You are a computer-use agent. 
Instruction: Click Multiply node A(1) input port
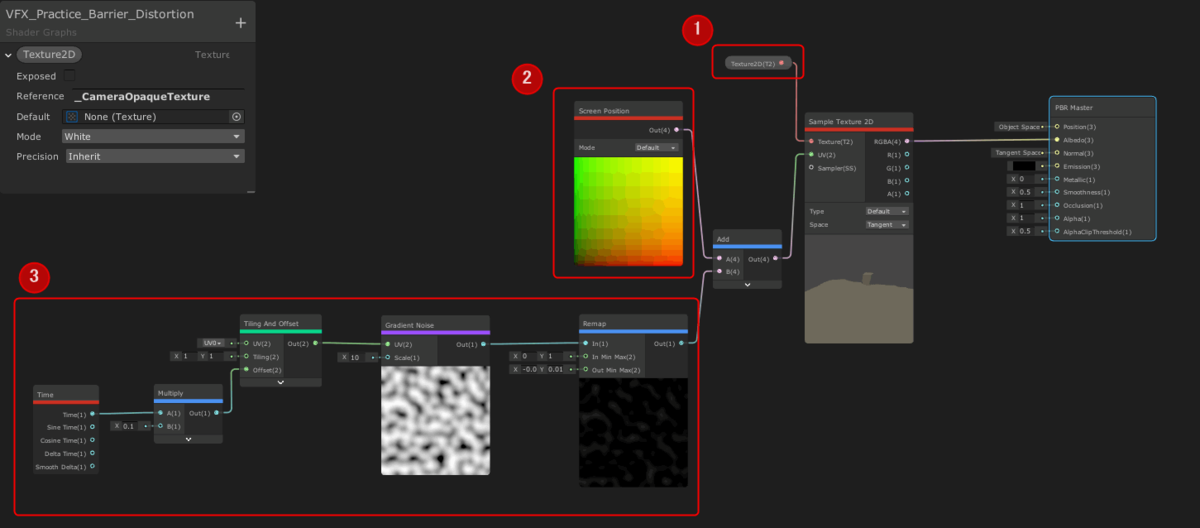click(160, 413)
